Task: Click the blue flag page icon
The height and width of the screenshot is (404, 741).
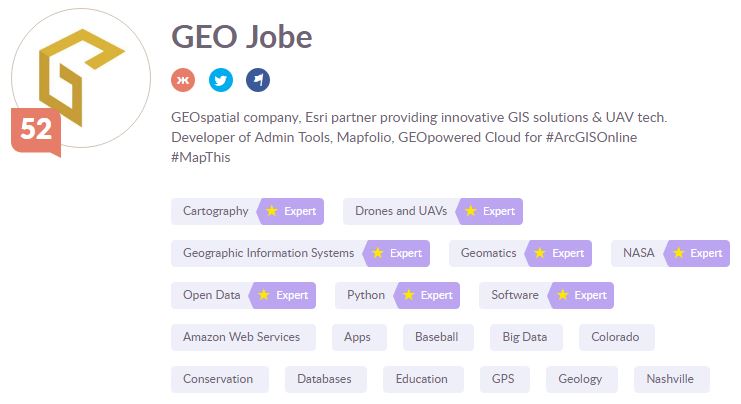Action: [258, 80]
